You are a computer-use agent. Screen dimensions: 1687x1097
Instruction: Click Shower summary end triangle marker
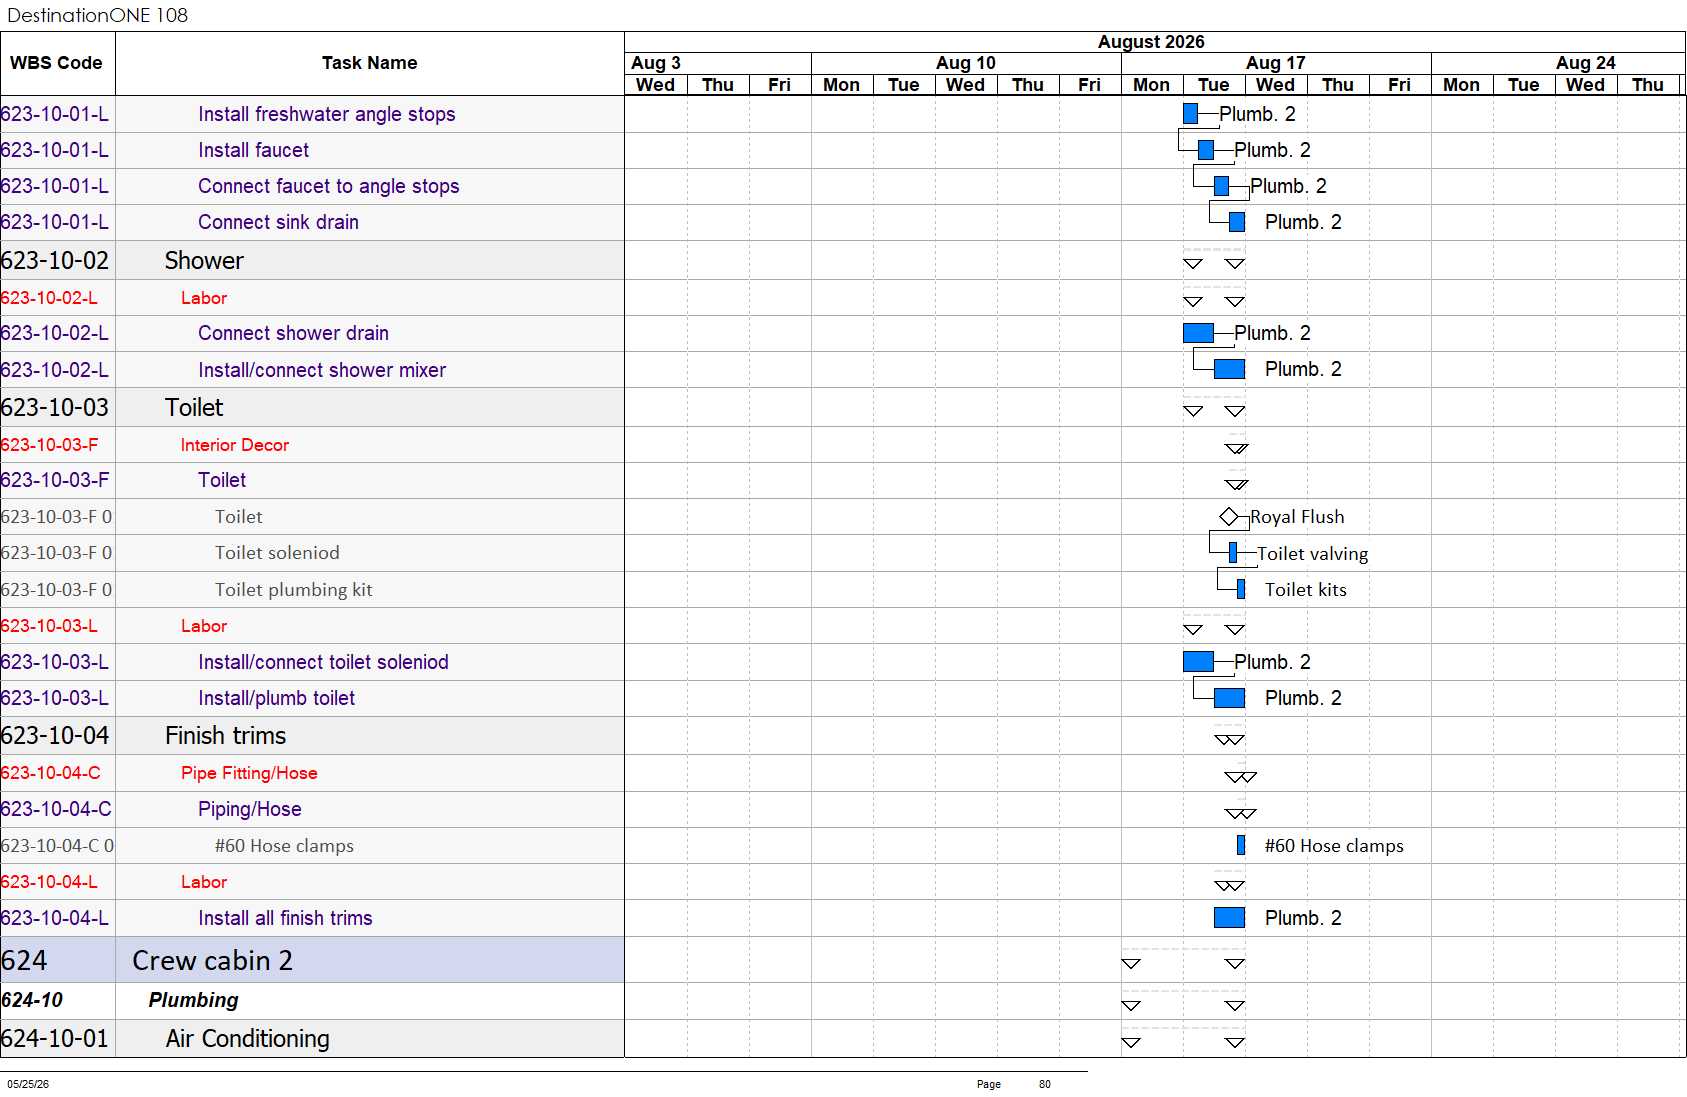click(1235, 264)
